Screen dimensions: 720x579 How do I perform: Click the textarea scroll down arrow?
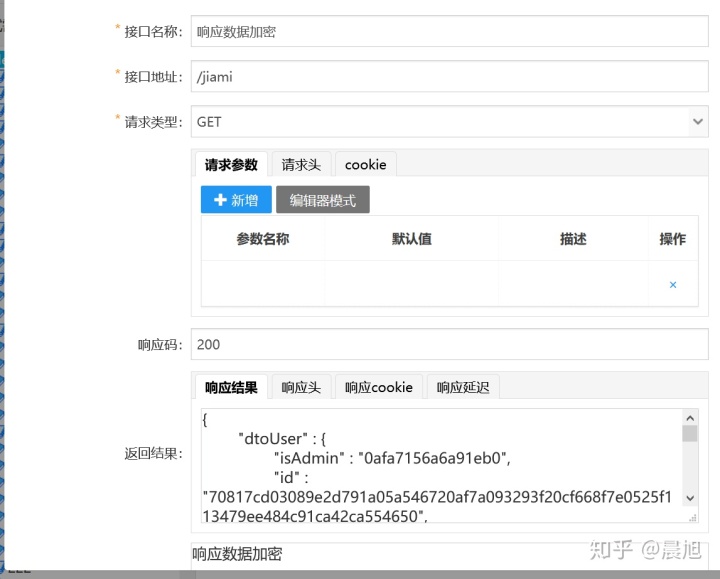[690, 498]
